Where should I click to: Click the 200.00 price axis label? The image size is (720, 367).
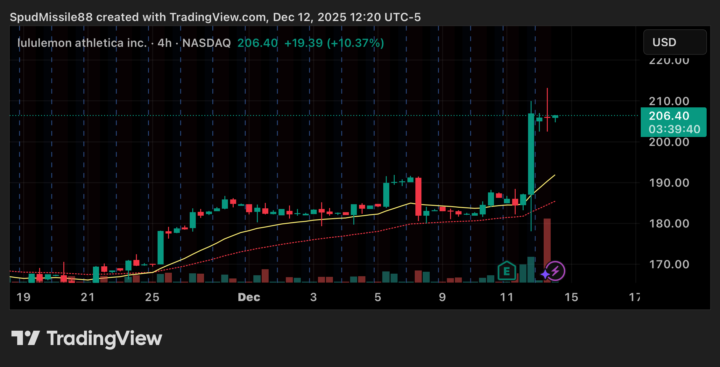point(669,142)
